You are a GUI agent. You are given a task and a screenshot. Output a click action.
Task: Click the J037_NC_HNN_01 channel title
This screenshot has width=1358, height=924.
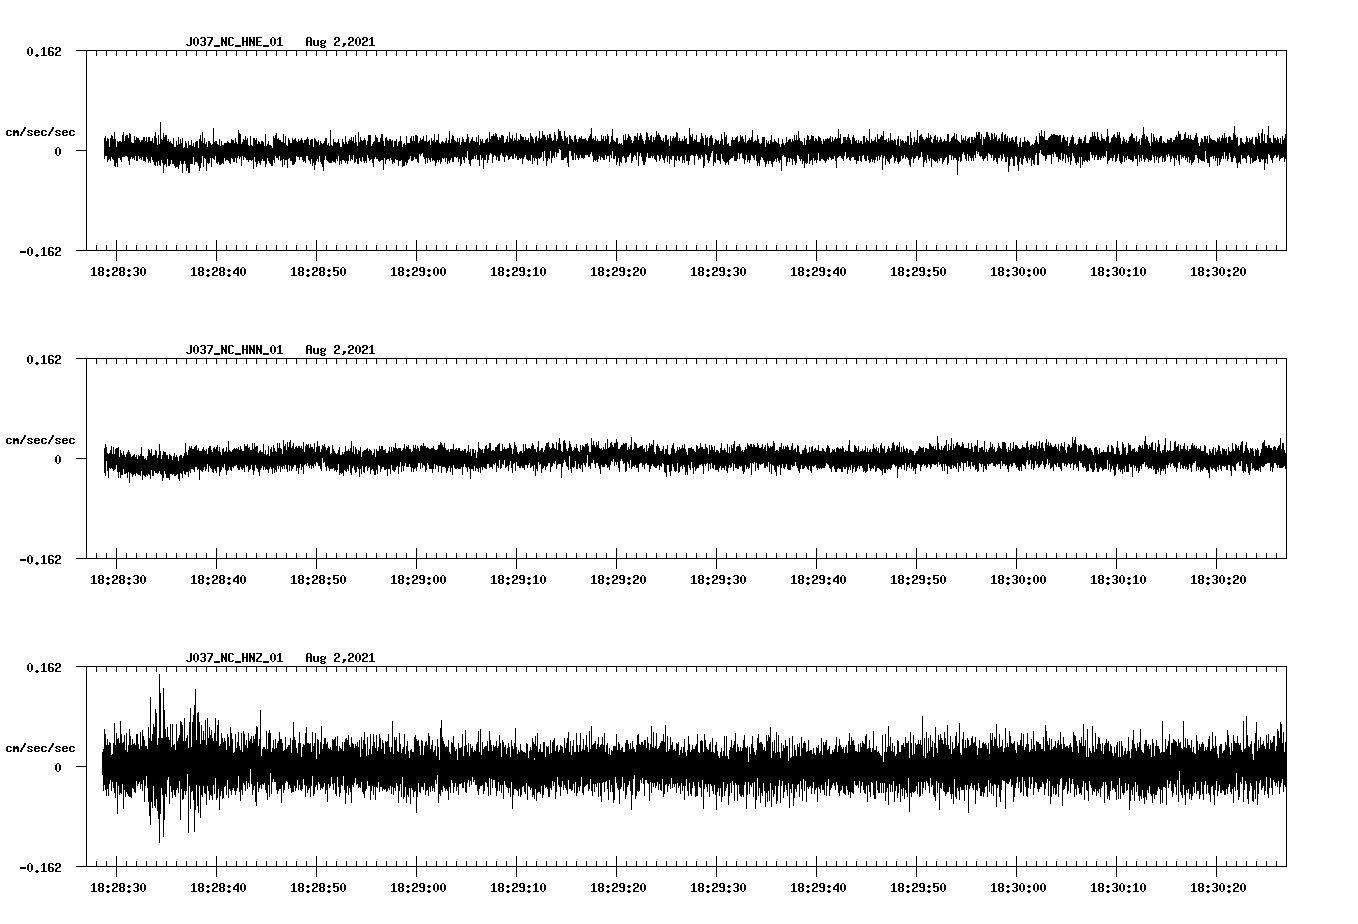[234, 350]
